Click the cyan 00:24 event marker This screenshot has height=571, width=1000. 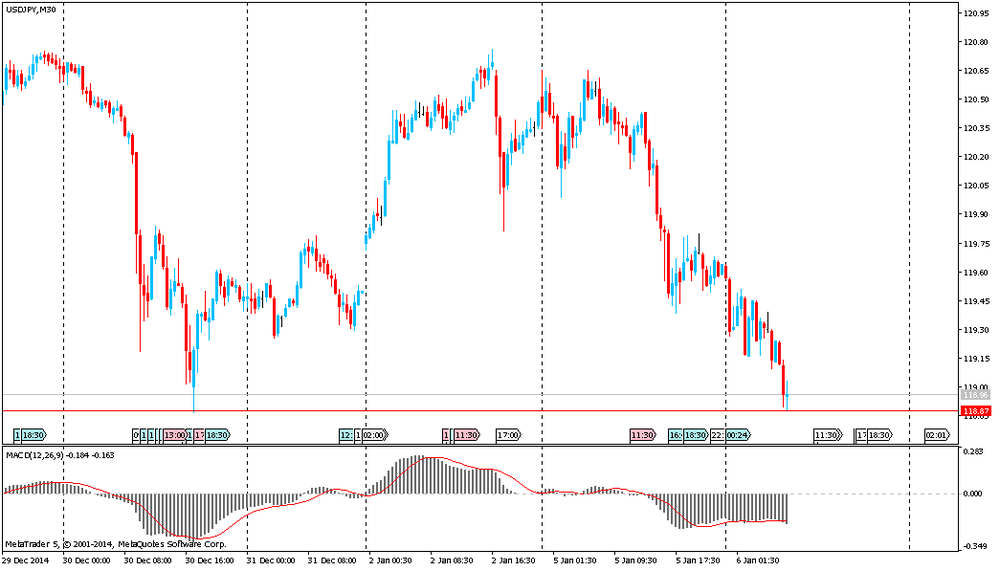click(x=738, y=435)
